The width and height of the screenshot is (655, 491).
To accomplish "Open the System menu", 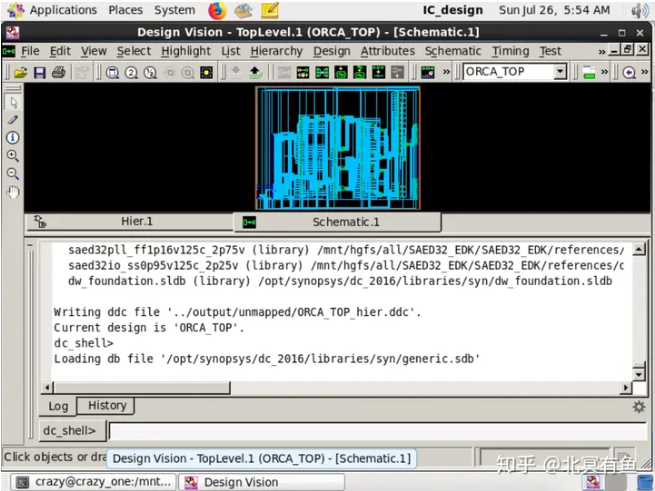I will (175, 10).
